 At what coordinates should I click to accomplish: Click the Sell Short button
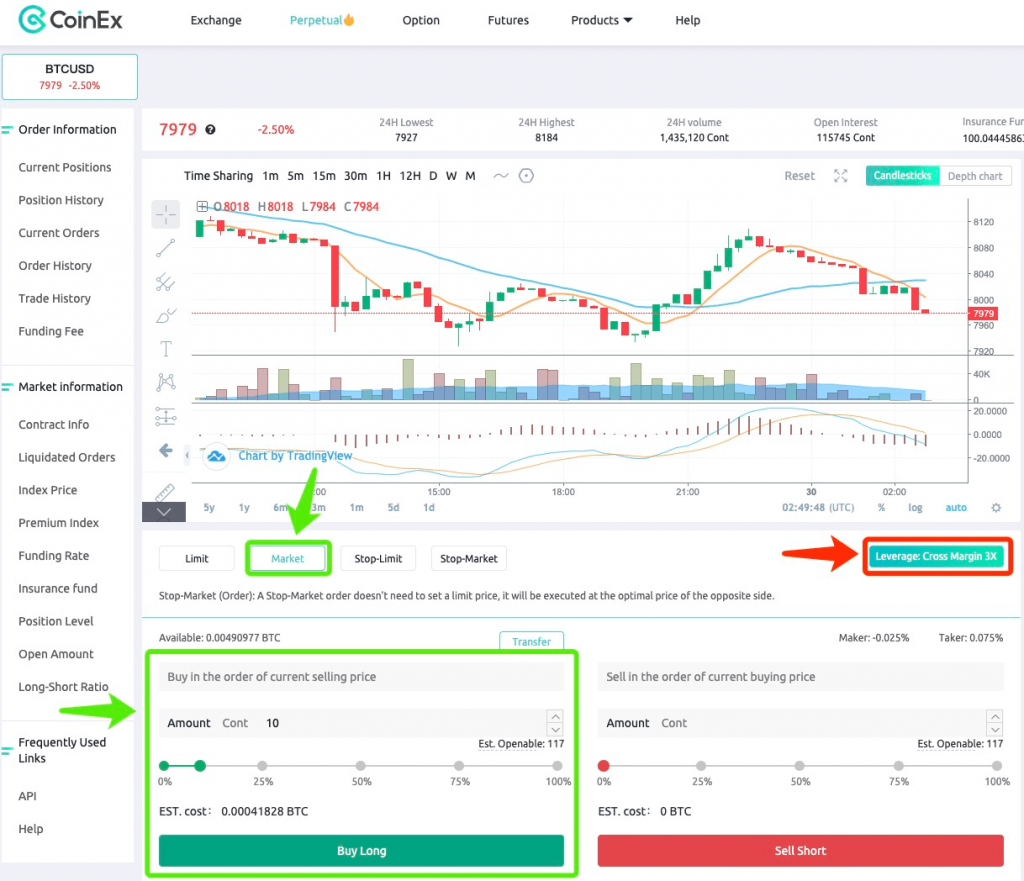click(x=801, y=850)
